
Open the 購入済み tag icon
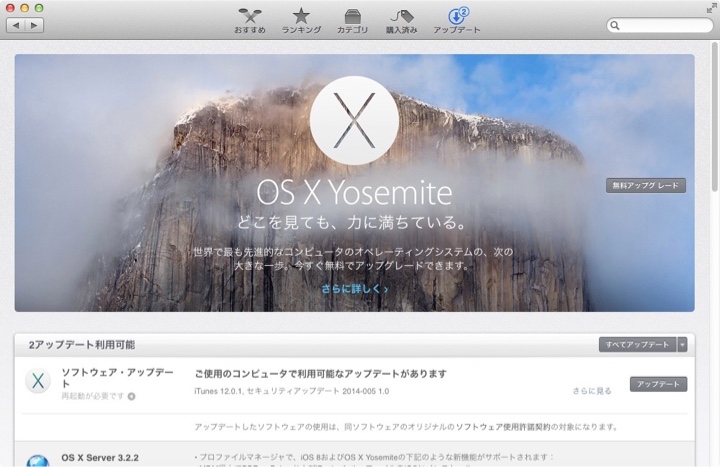click(x=401, y=21)
